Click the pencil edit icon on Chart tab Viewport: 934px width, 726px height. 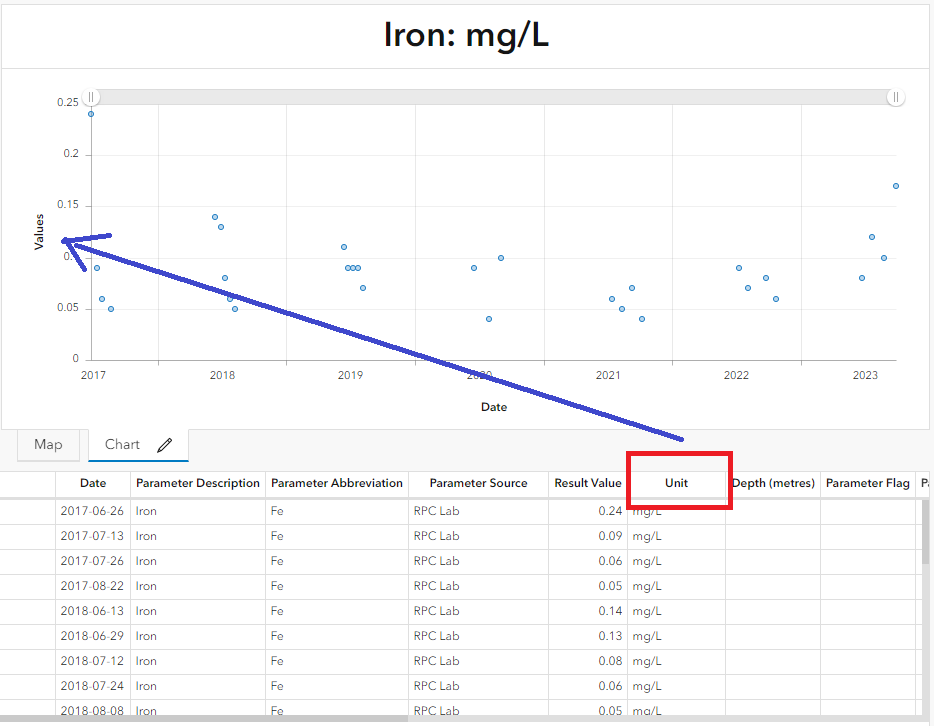165,445
